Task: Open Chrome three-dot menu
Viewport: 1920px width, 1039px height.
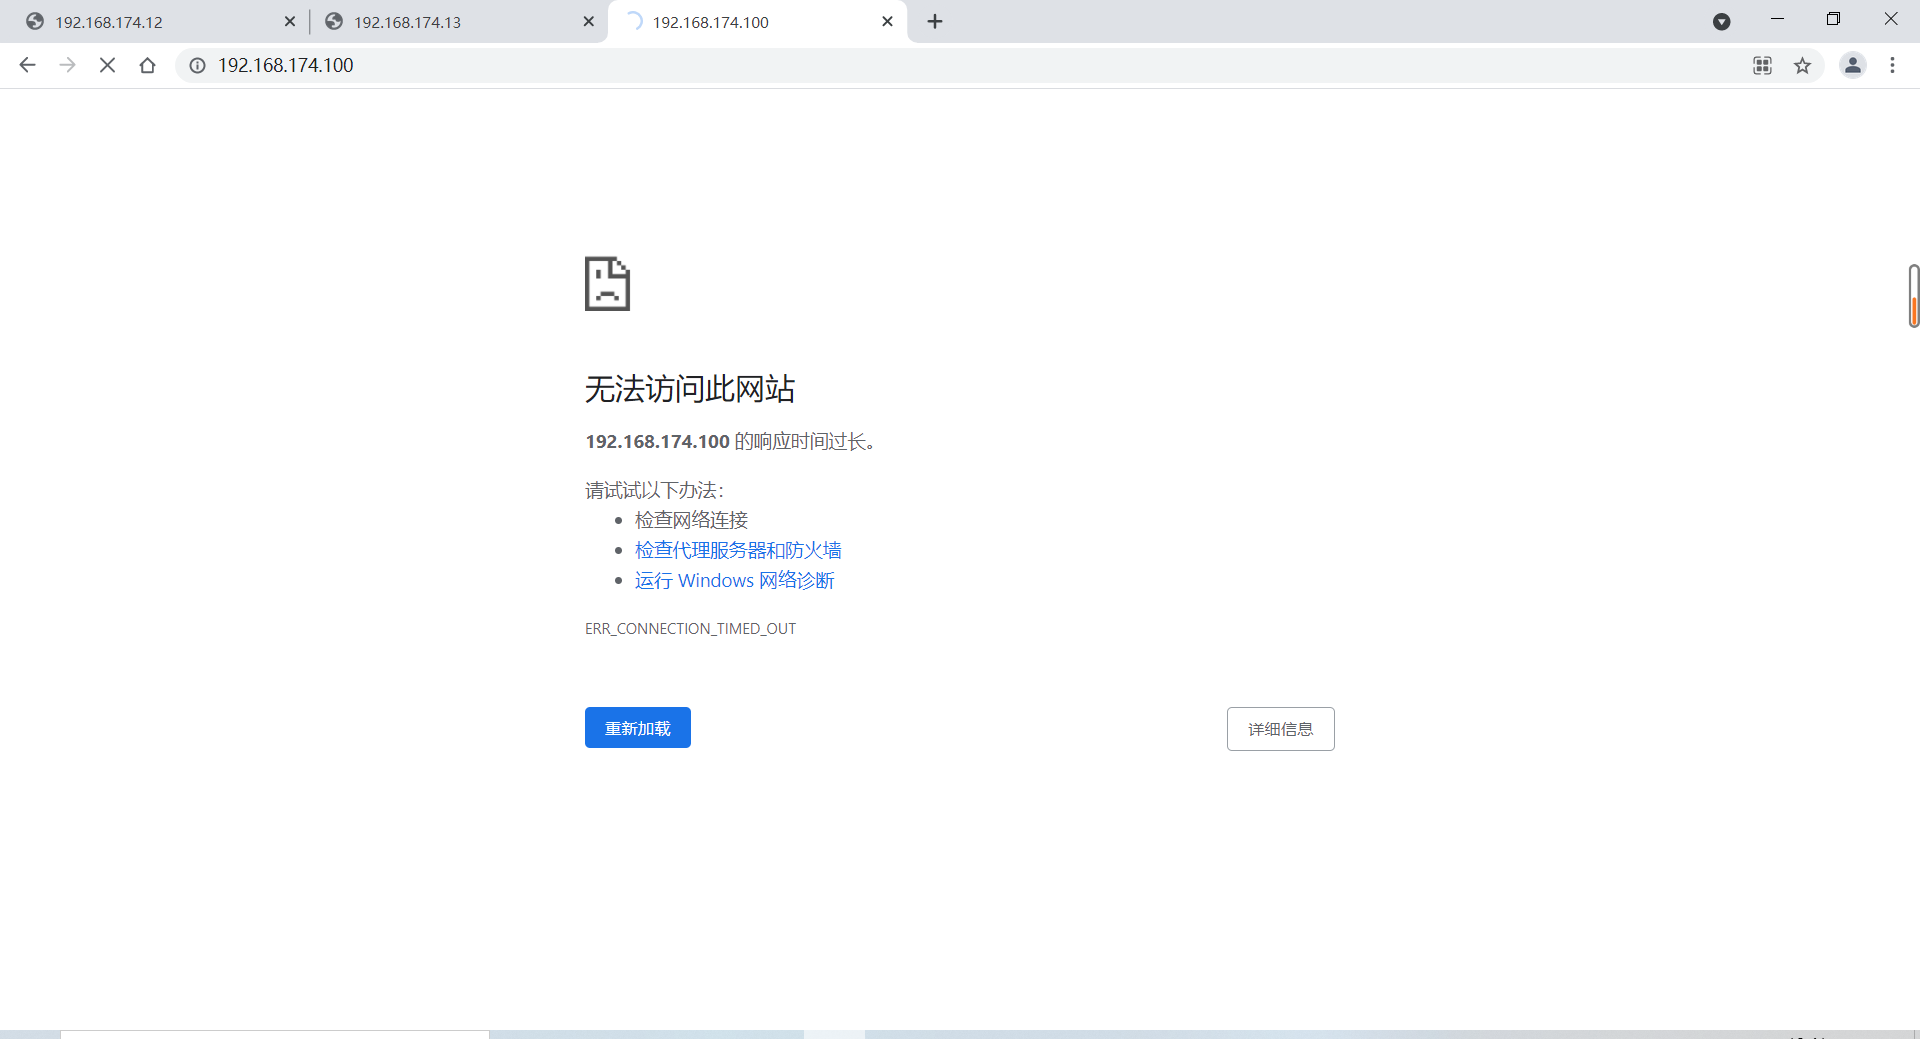Action: point(1892,65)
